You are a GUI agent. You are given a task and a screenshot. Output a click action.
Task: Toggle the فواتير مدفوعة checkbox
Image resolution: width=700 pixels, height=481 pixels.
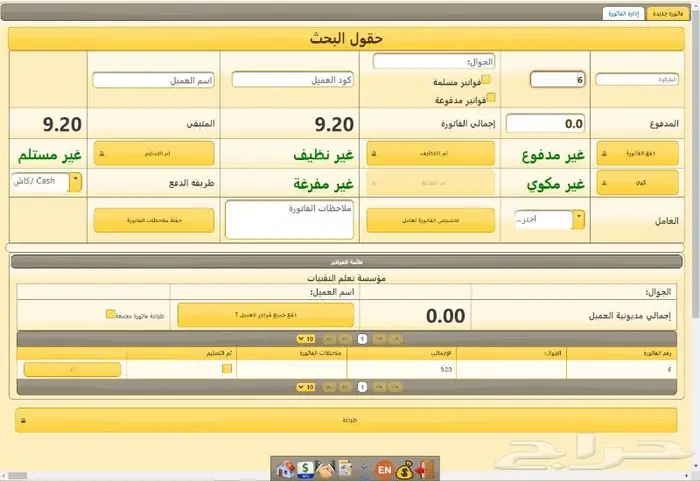[x=491, y=98]
